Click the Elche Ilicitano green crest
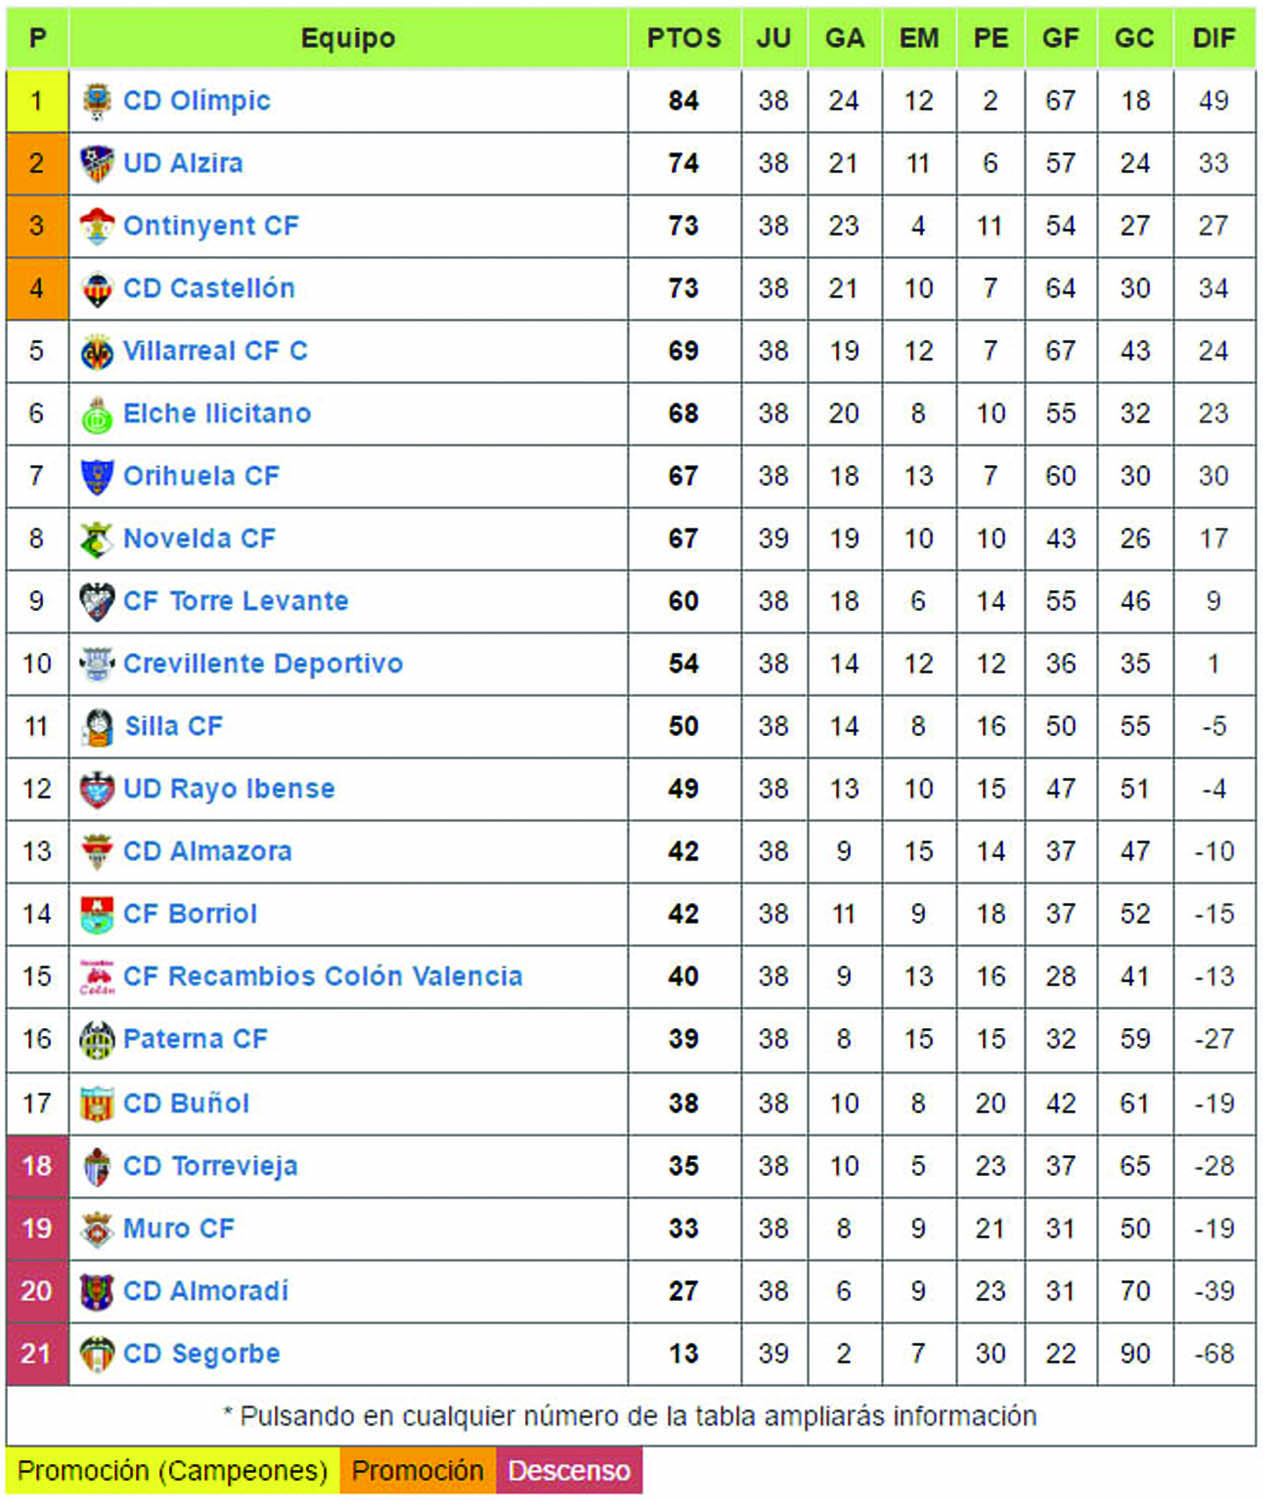Image resolution: width=1263 pixels, height=1500 pixels. tap(97, 415)
